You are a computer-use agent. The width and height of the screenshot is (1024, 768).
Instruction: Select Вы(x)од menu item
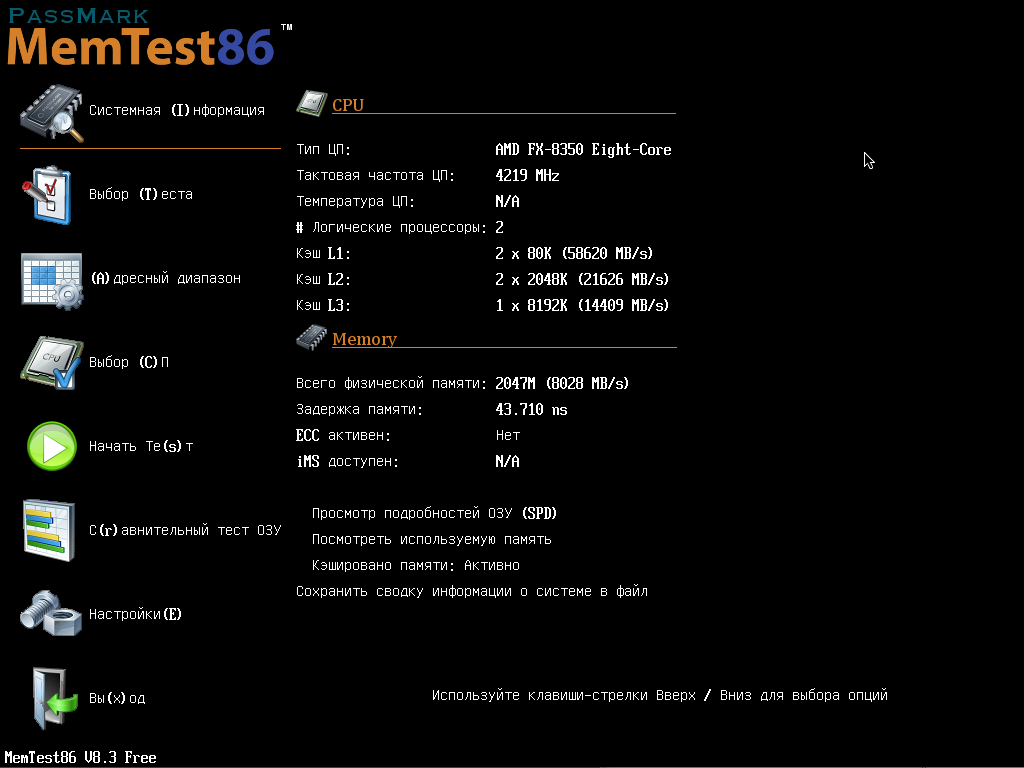tap(117, 699)
